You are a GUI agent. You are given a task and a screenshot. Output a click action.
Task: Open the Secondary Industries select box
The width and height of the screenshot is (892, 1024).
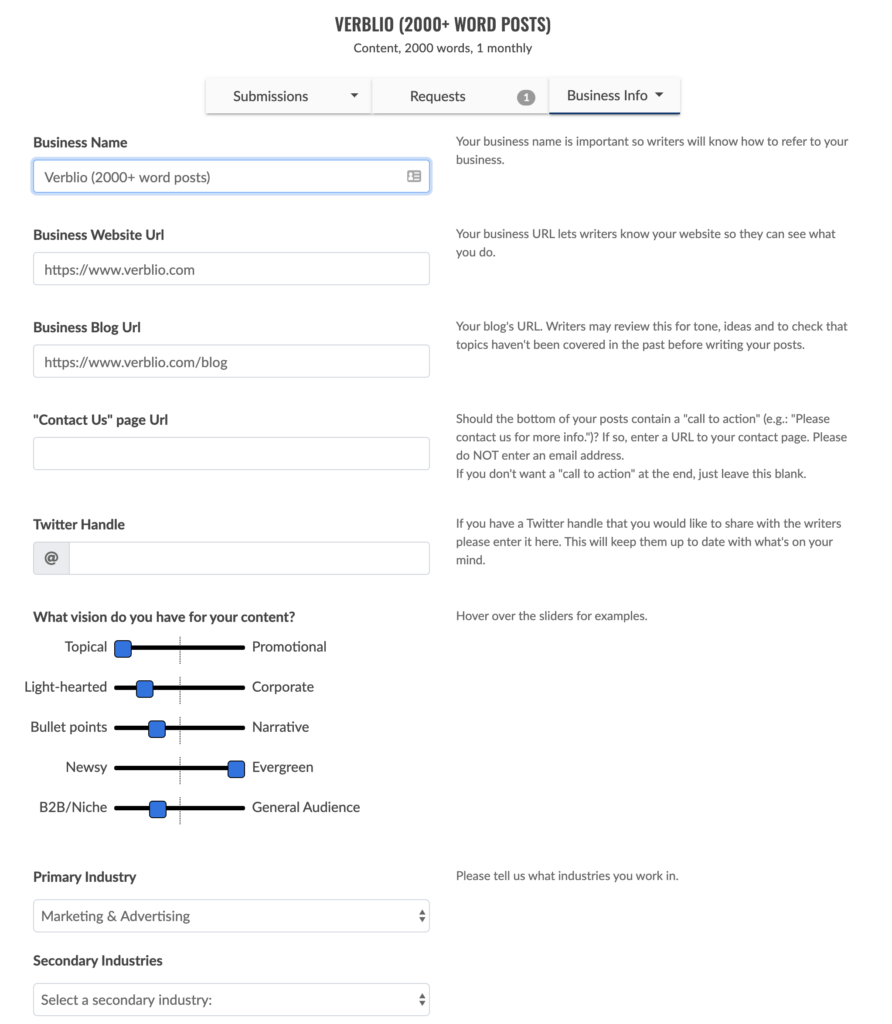click(x=231, y=1000)
